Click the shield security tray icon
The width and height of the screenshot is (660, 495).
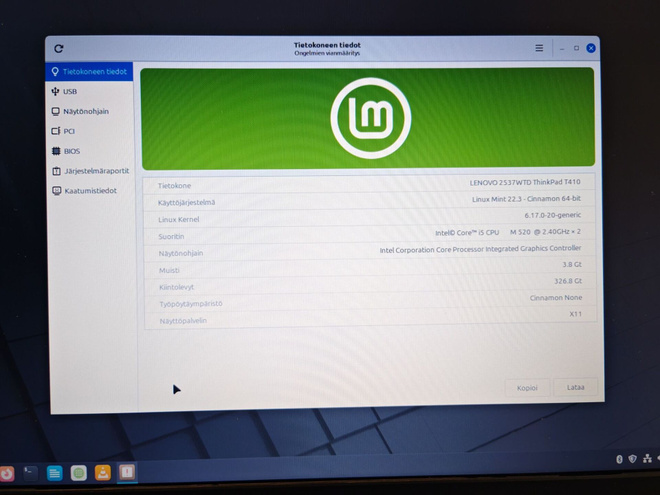[632, 459]
